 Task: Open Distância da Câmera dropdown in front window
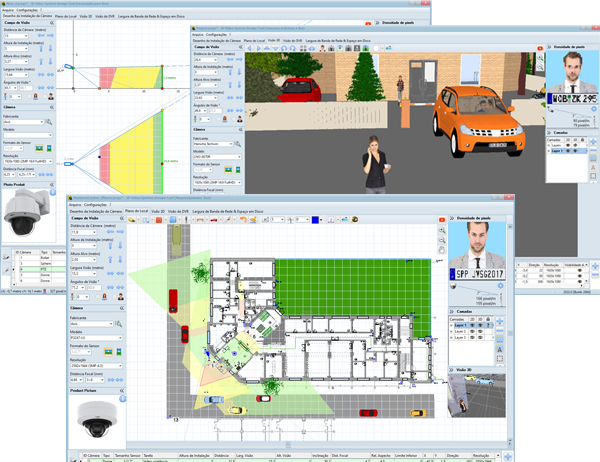pyautogui.click(x=83, y=232)
